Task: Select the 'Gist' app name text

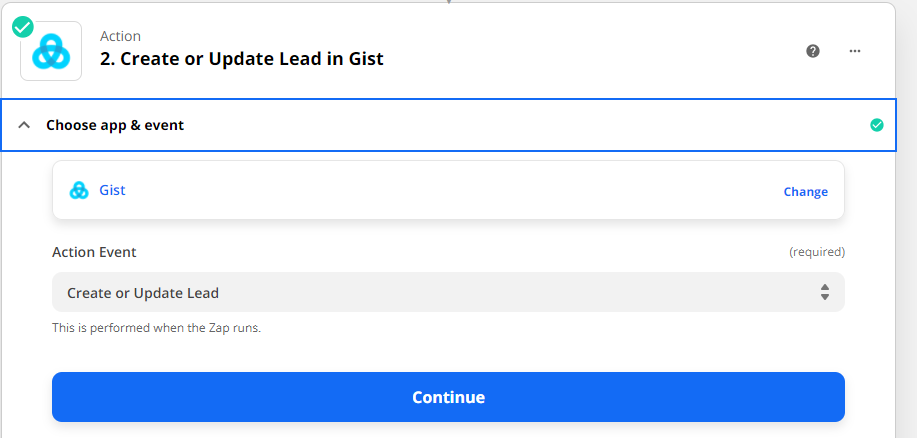Action: click(112, 190)
